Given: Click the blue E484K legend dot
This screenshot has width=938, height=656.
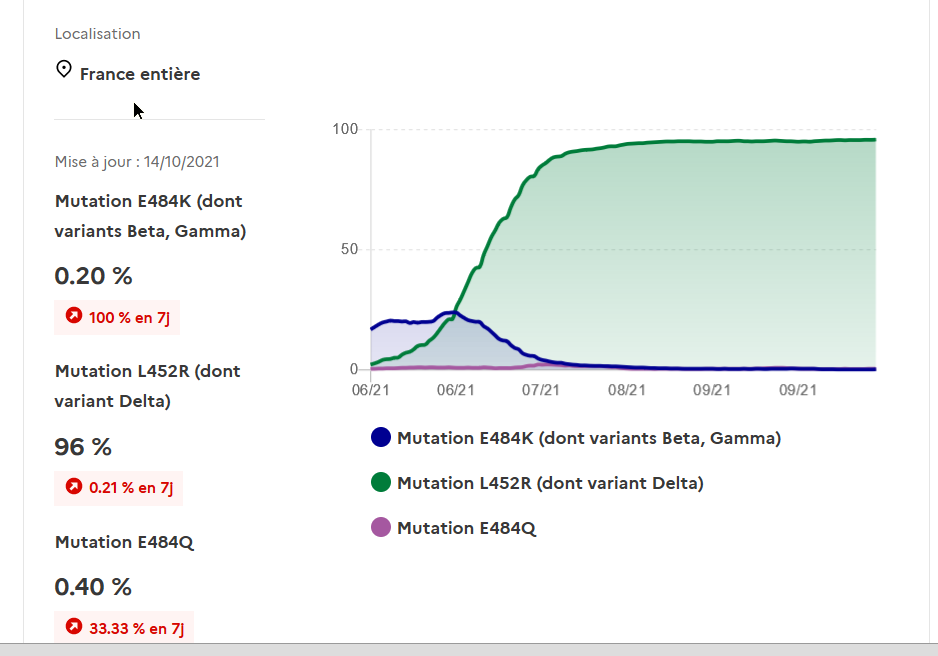Looking at the screenshot, I should [x=381, y=437].
